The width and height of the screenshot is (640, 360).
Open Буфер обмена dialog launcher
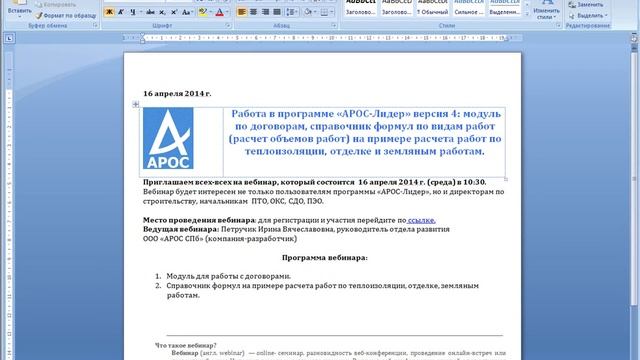pyautogui.click(x=95, y=25)
